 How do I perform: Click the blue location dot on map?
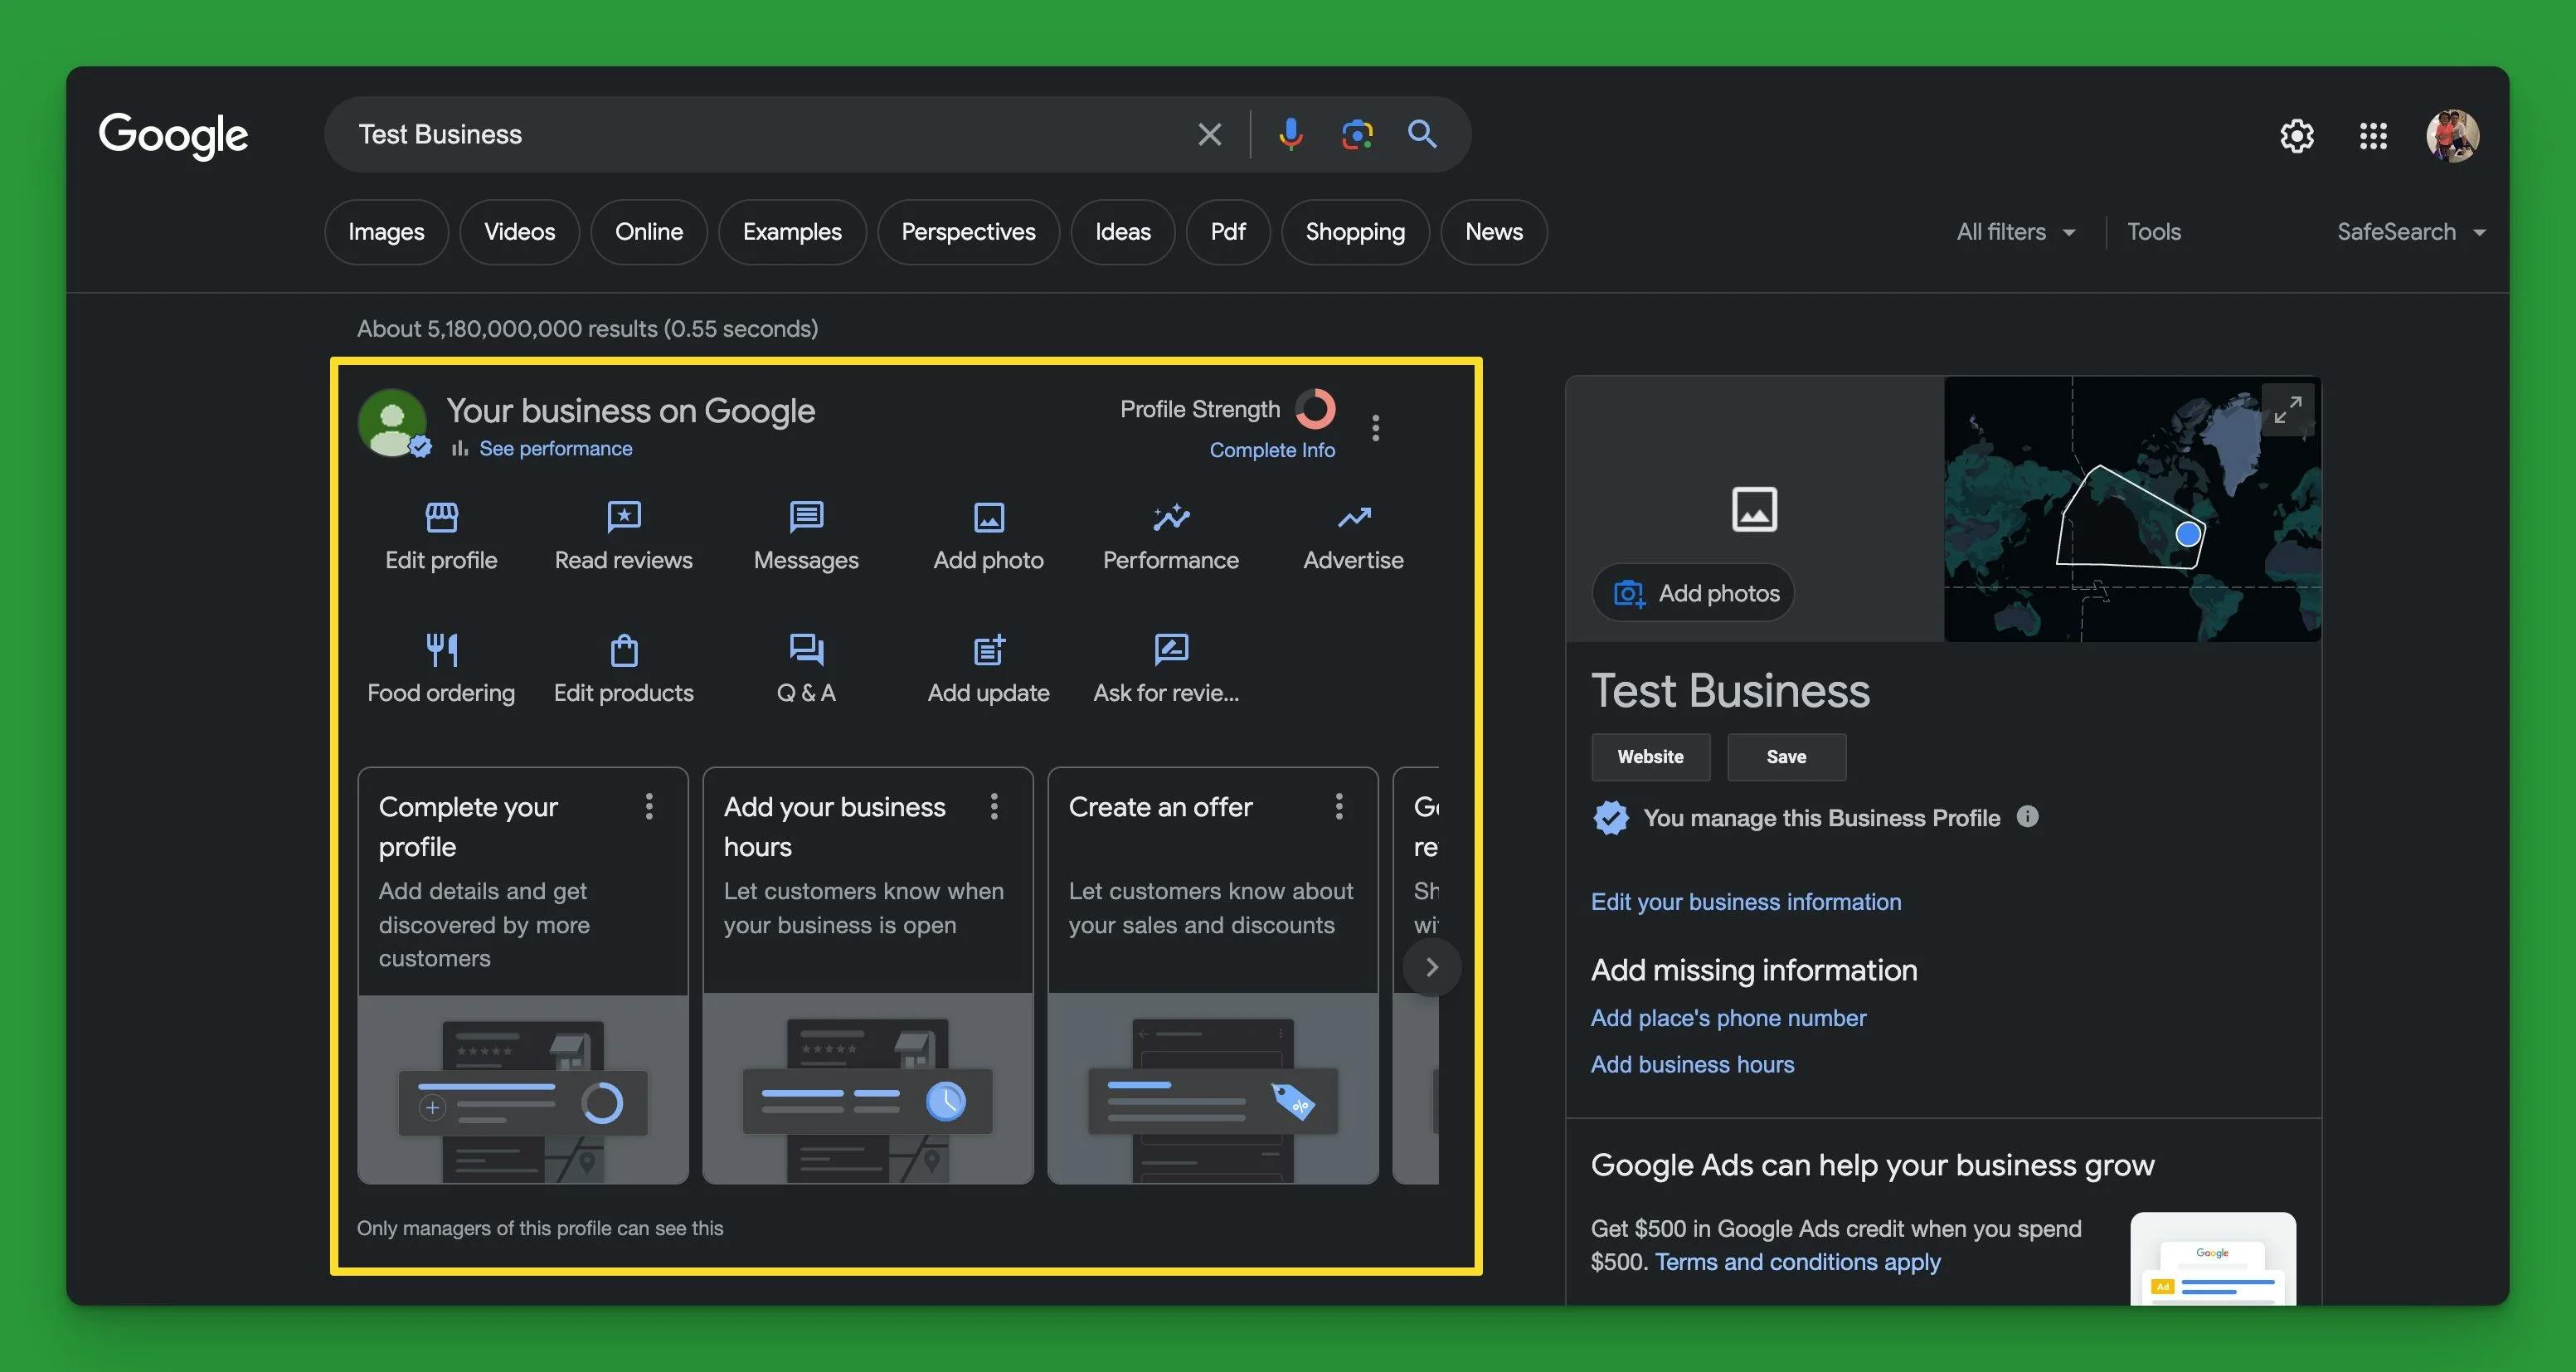[2187, 534]
